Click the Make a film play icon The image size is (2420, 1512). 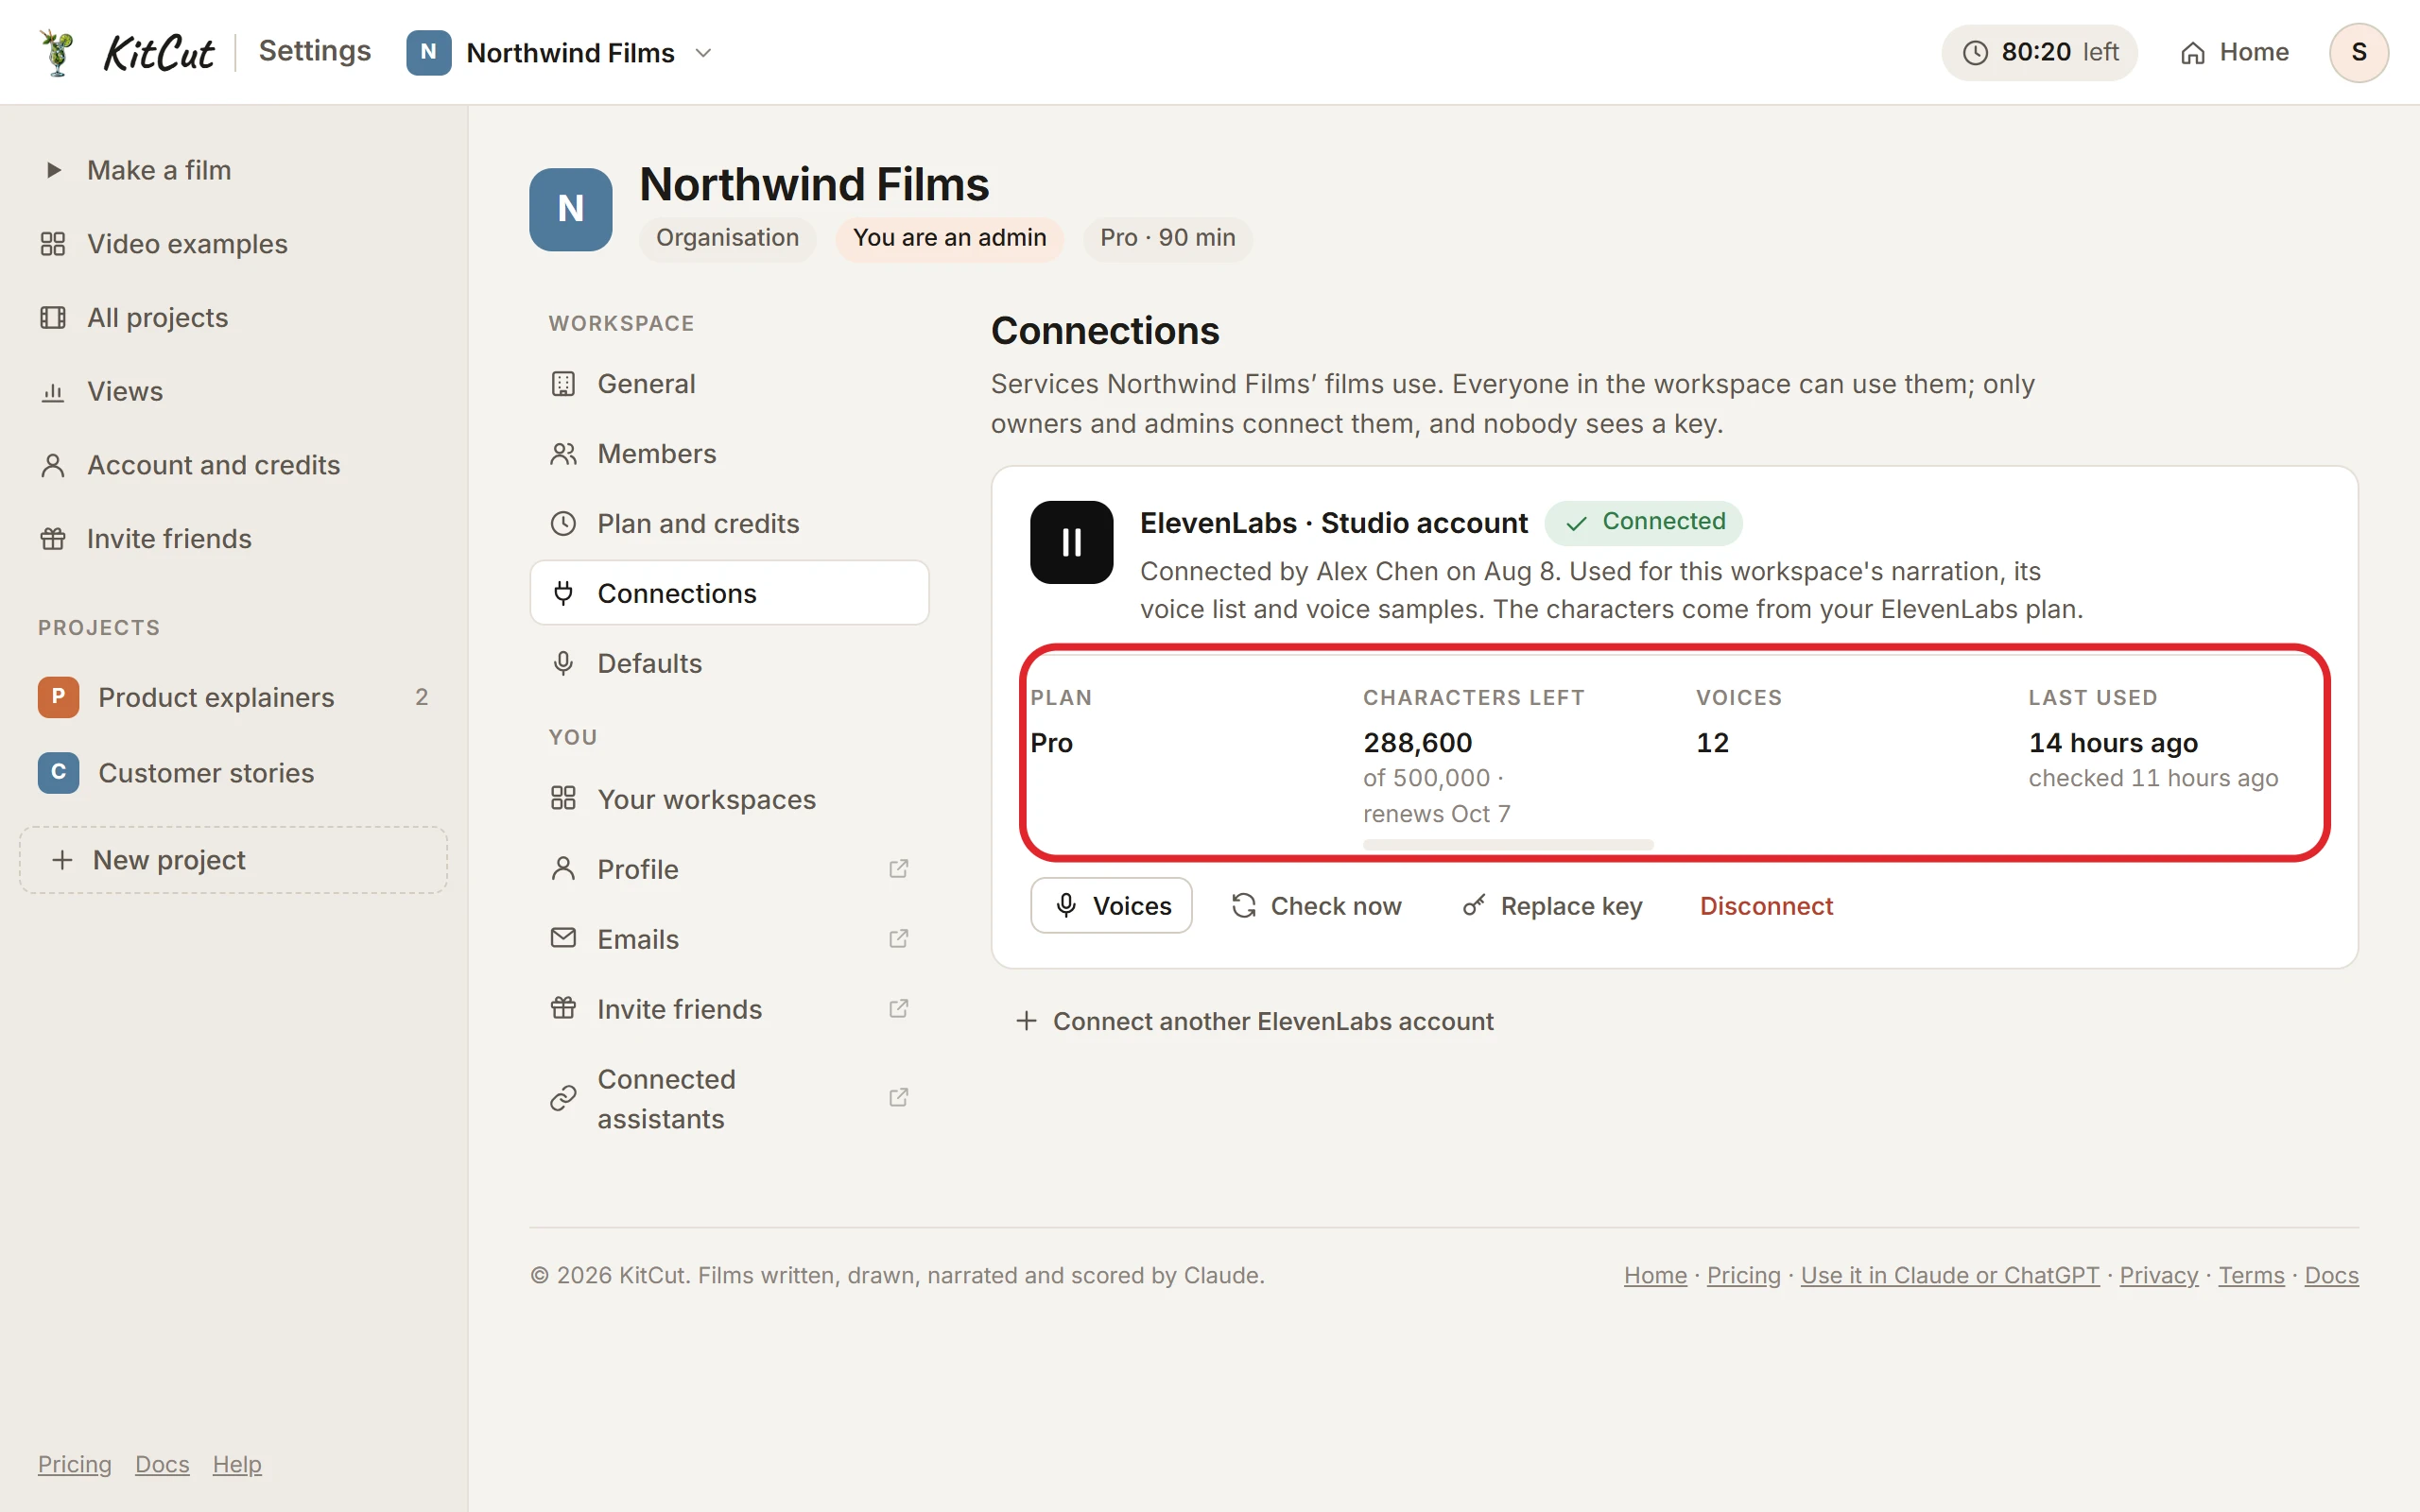54,170
